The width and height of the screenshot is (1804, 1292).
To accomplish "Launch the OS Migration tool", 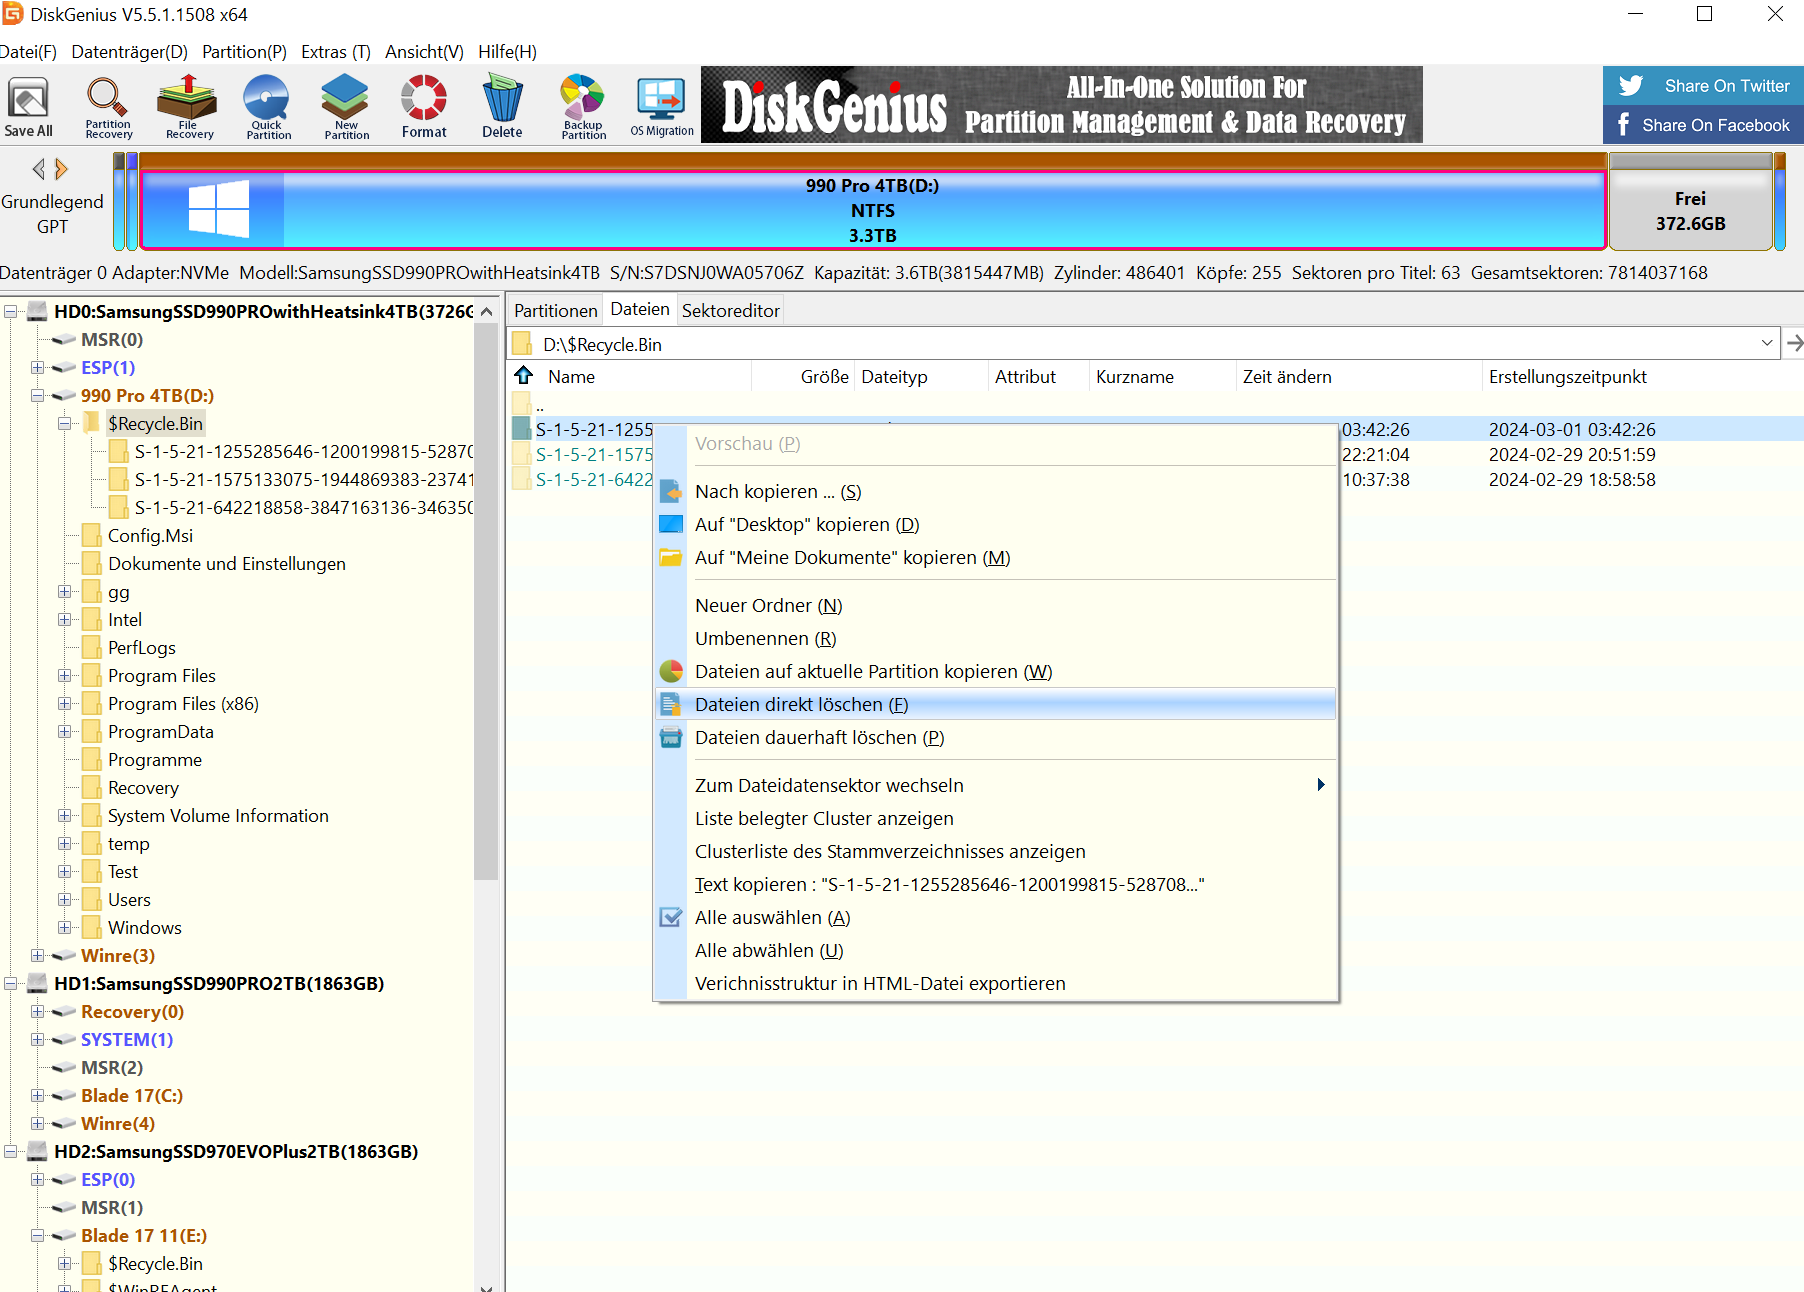I will (x=662, y=106).
